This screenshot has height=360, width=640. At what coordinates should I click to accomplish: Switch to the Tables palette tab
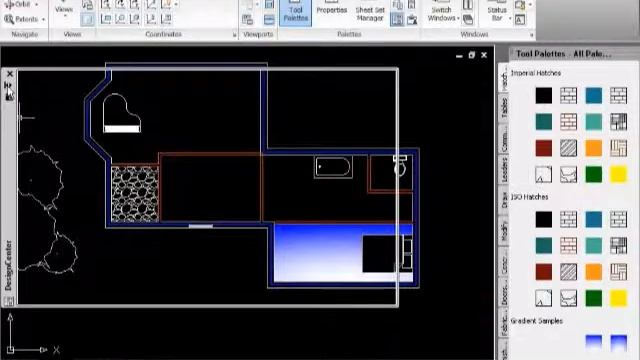(x=504, y=108)
